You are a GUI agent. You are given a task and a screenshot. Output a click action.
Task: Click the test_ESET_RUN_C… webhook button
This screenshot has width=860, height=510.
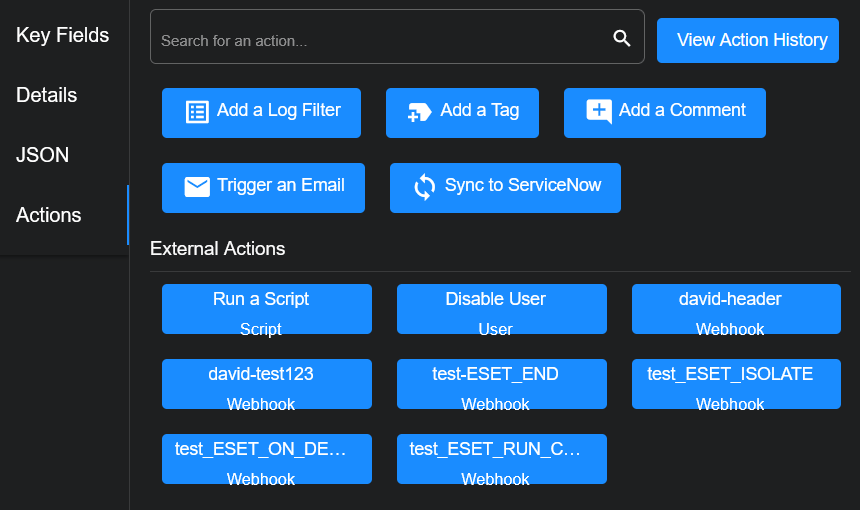tap(501, 459)
